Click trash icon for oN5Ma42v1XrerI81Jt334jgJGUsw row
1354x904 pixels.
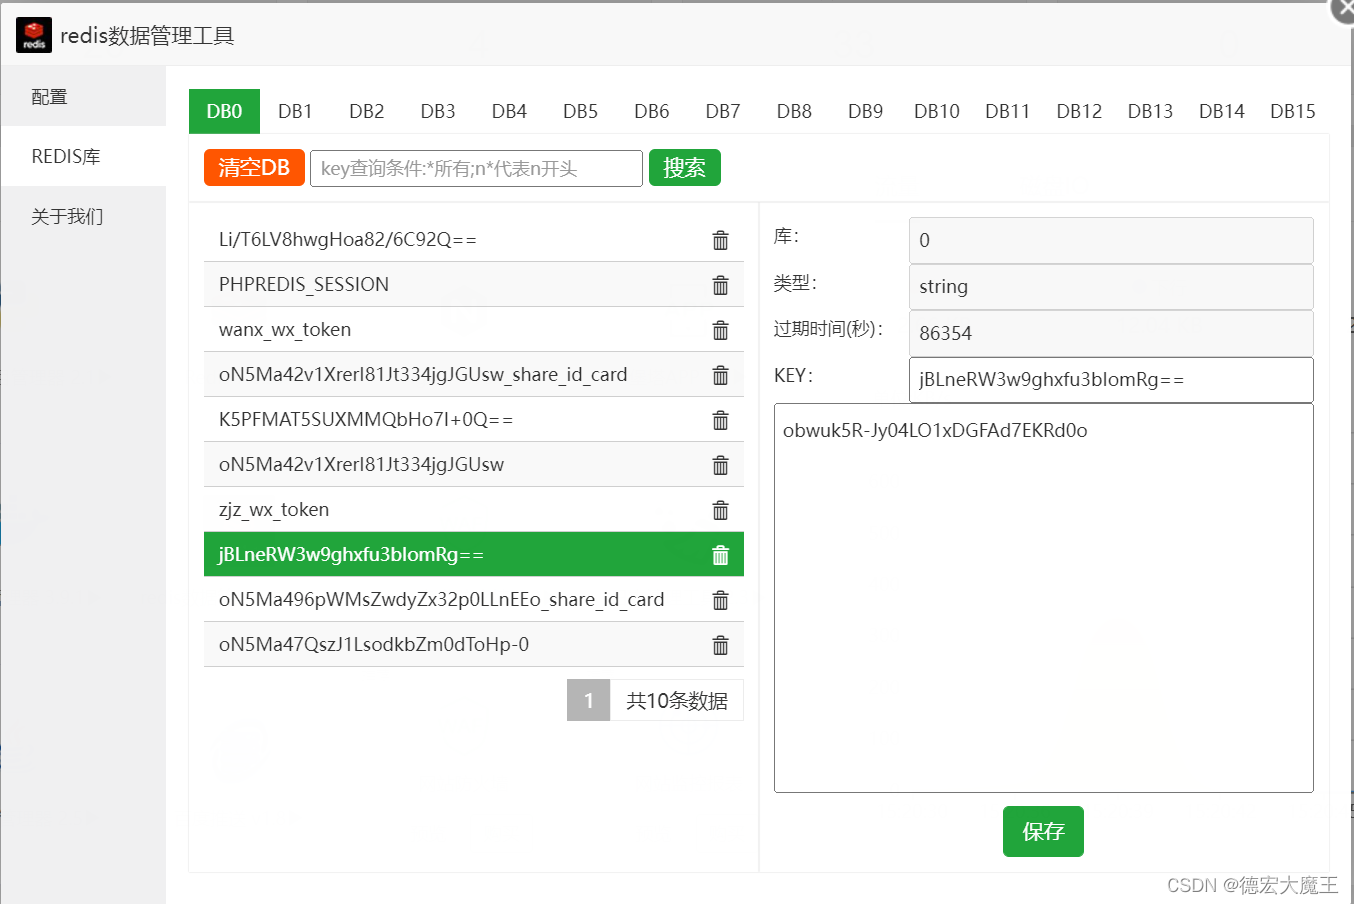720,465
